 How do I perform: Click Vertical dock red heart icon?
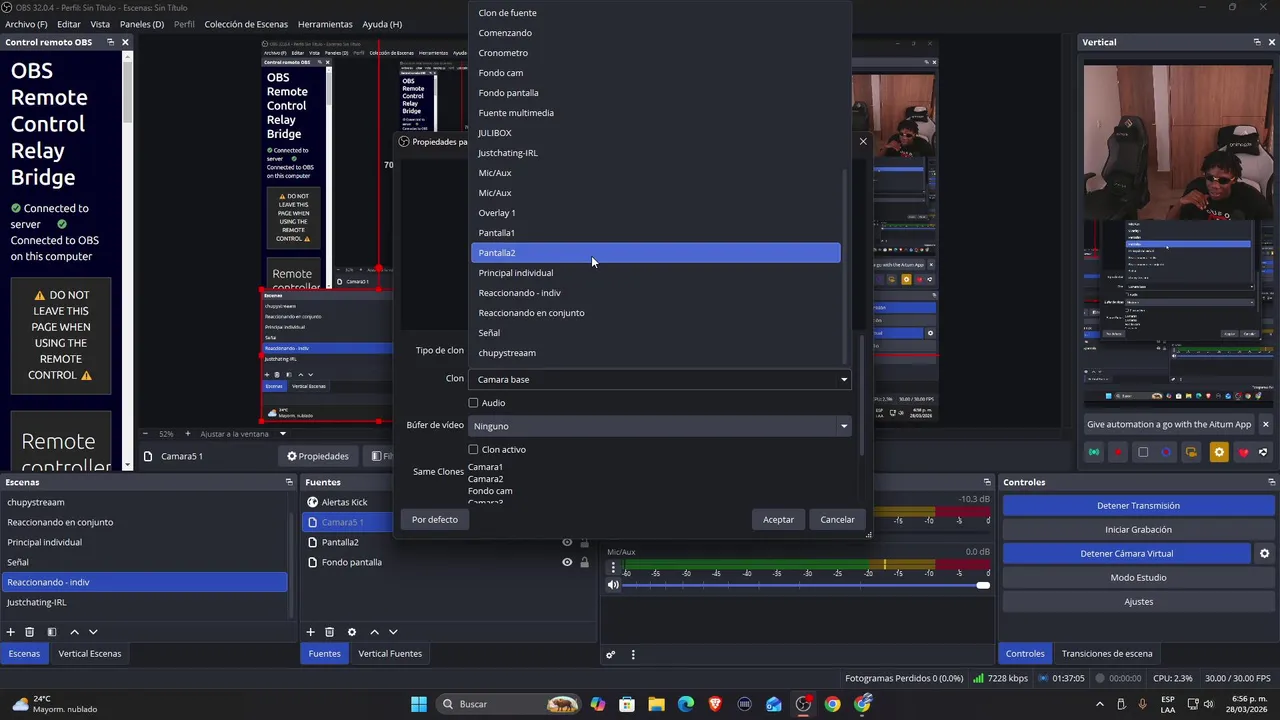pyautogui.click(x=1243, y=452)
